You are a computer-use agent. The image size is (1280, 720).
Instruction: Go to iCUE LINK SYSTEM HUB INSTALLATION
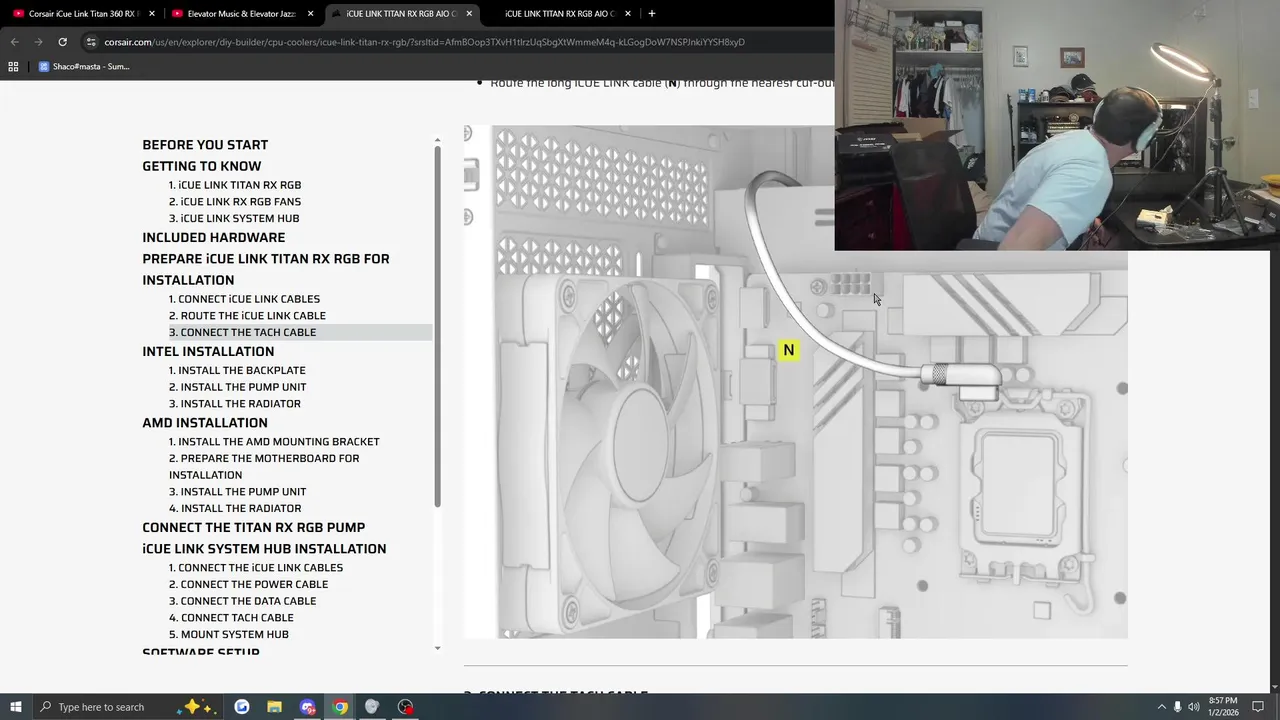(x=264, y=549)
